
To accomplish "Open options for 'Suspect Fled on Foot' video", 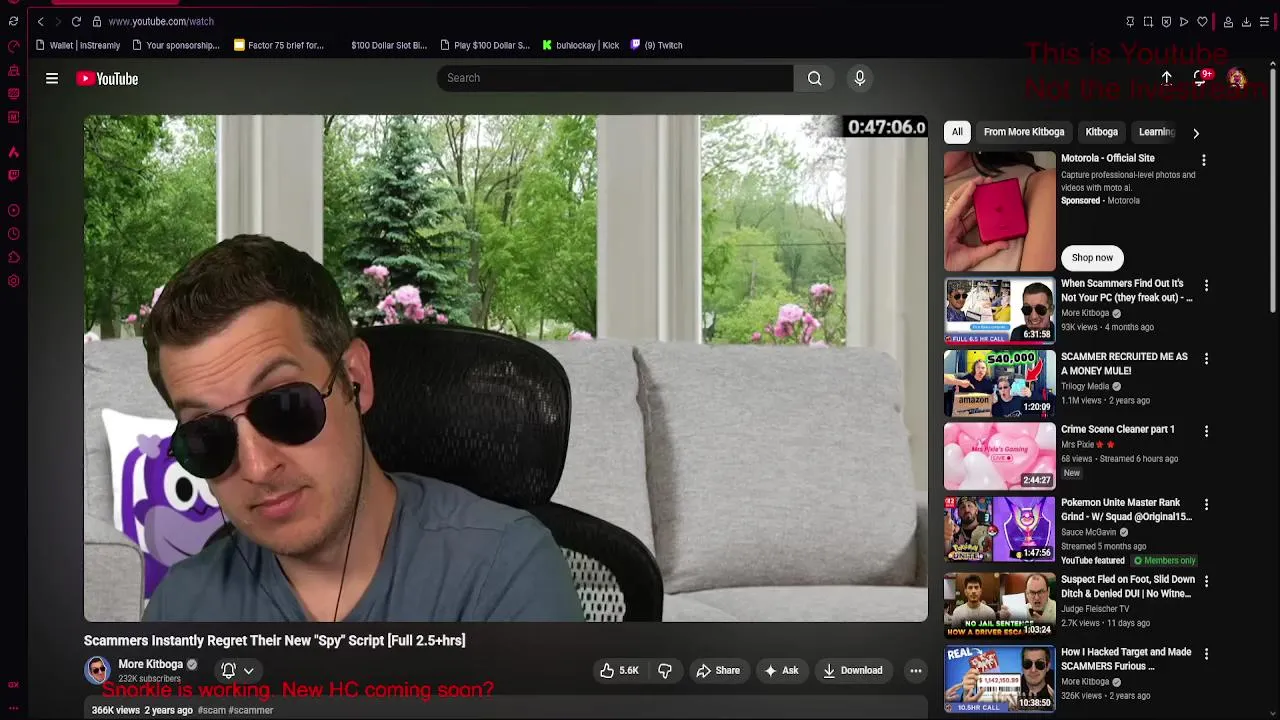I will (x=1206, y=582).
